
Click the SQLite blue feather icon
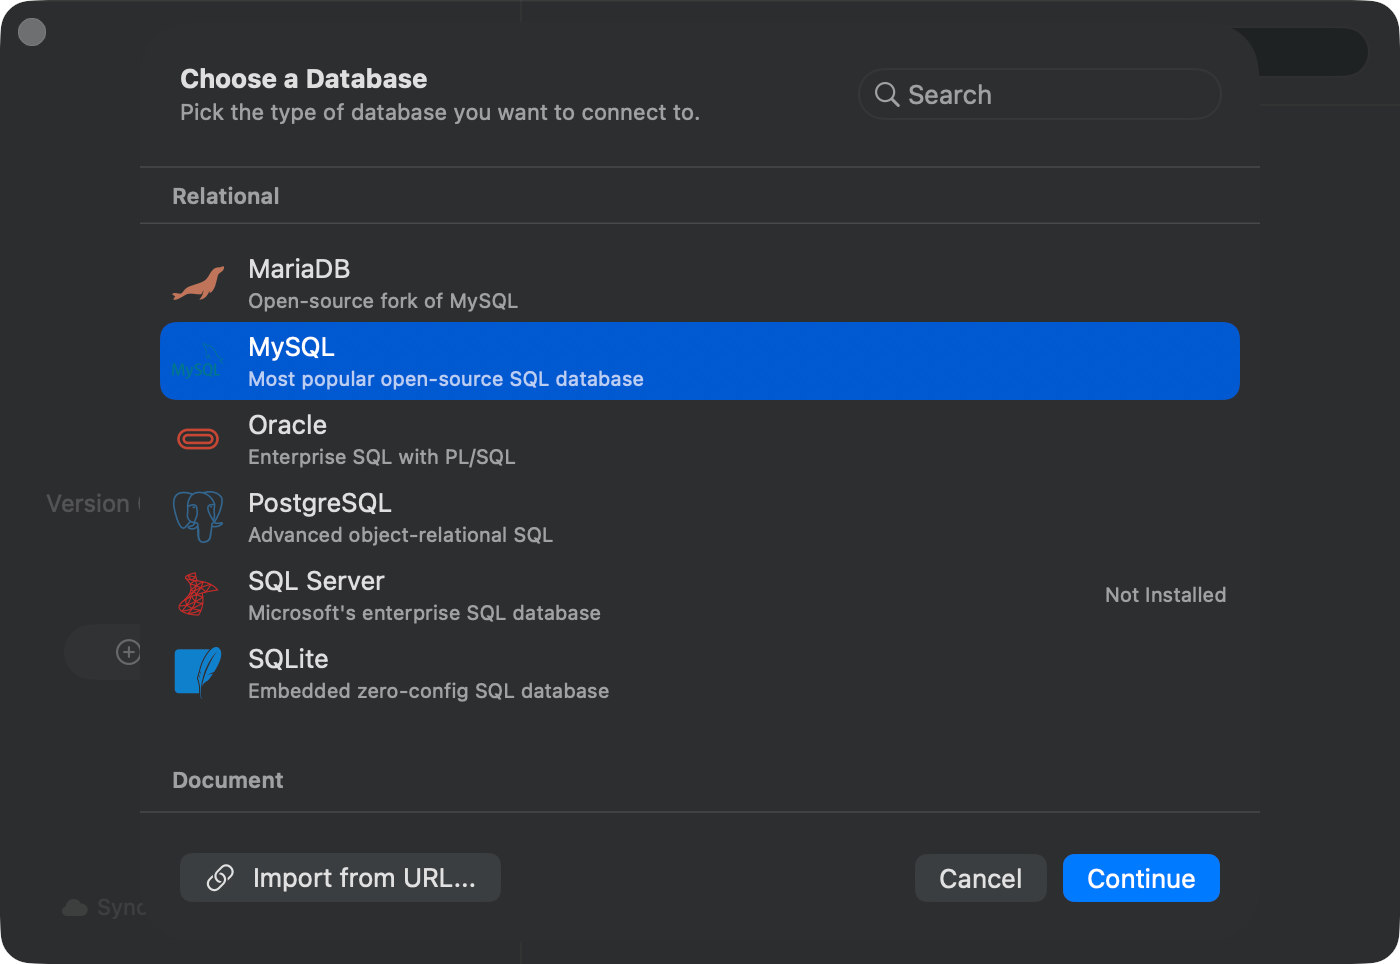tap(198, 671)
